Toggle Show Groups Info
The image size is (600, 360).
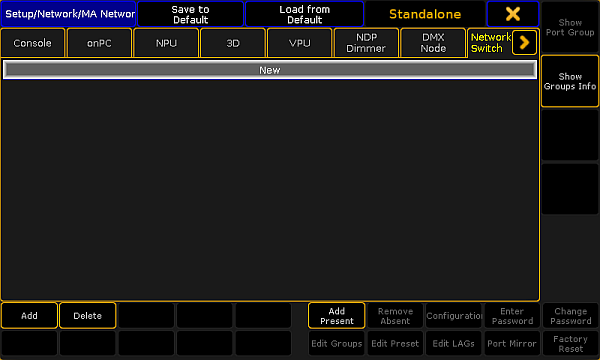coord(570,81)
